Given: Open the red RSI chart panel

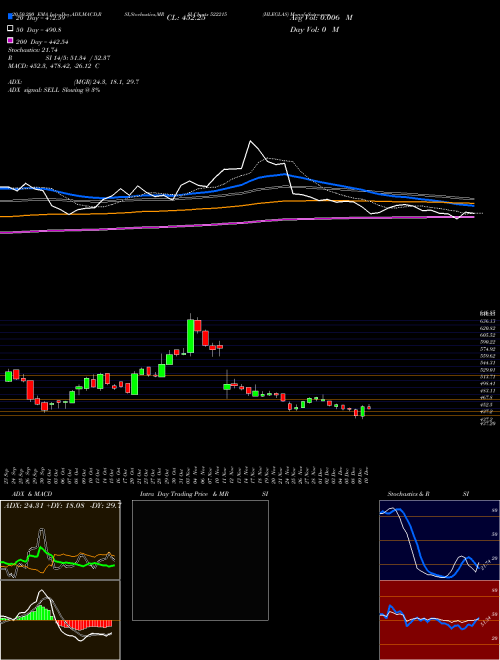Looking at the screenshot, I should coord(439,620).
